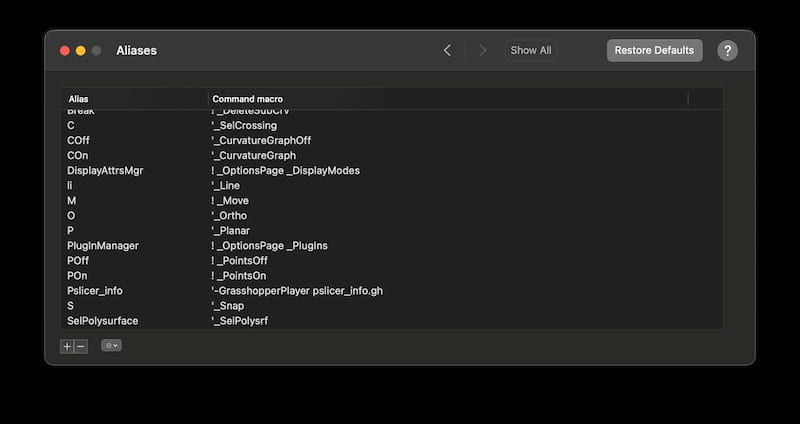Remove alias with the minus button

click(81, 346)
